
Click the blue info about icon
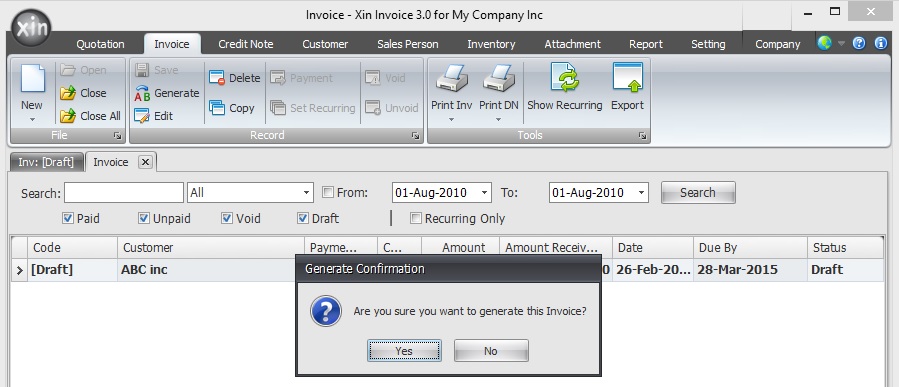click(881, 43)
